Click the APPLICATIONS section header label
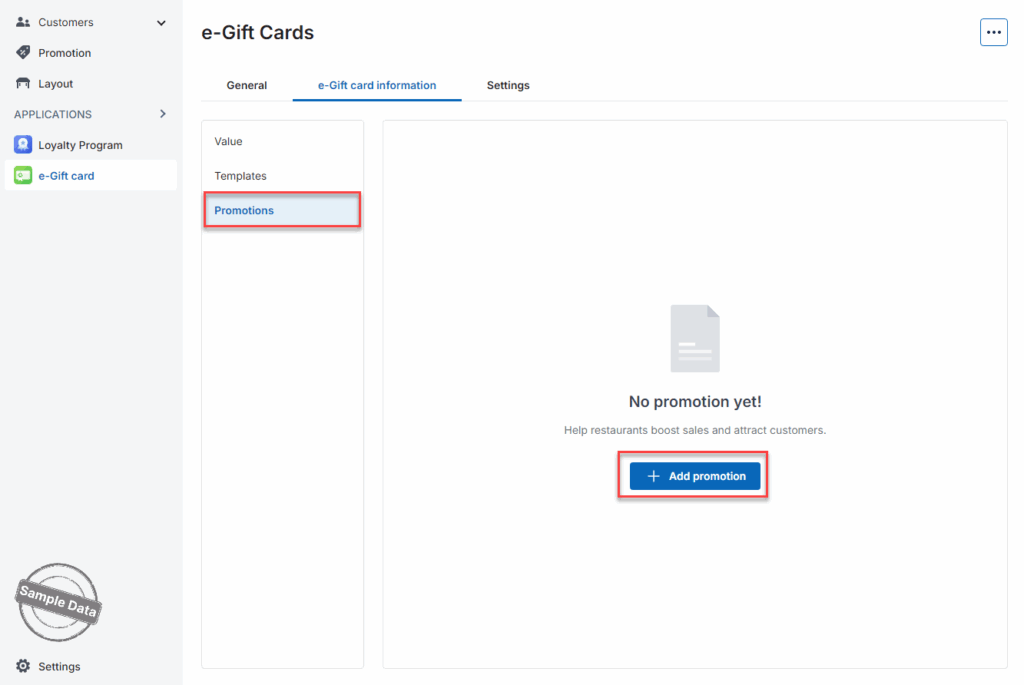1024x685 pixels. tap(53, 114)
